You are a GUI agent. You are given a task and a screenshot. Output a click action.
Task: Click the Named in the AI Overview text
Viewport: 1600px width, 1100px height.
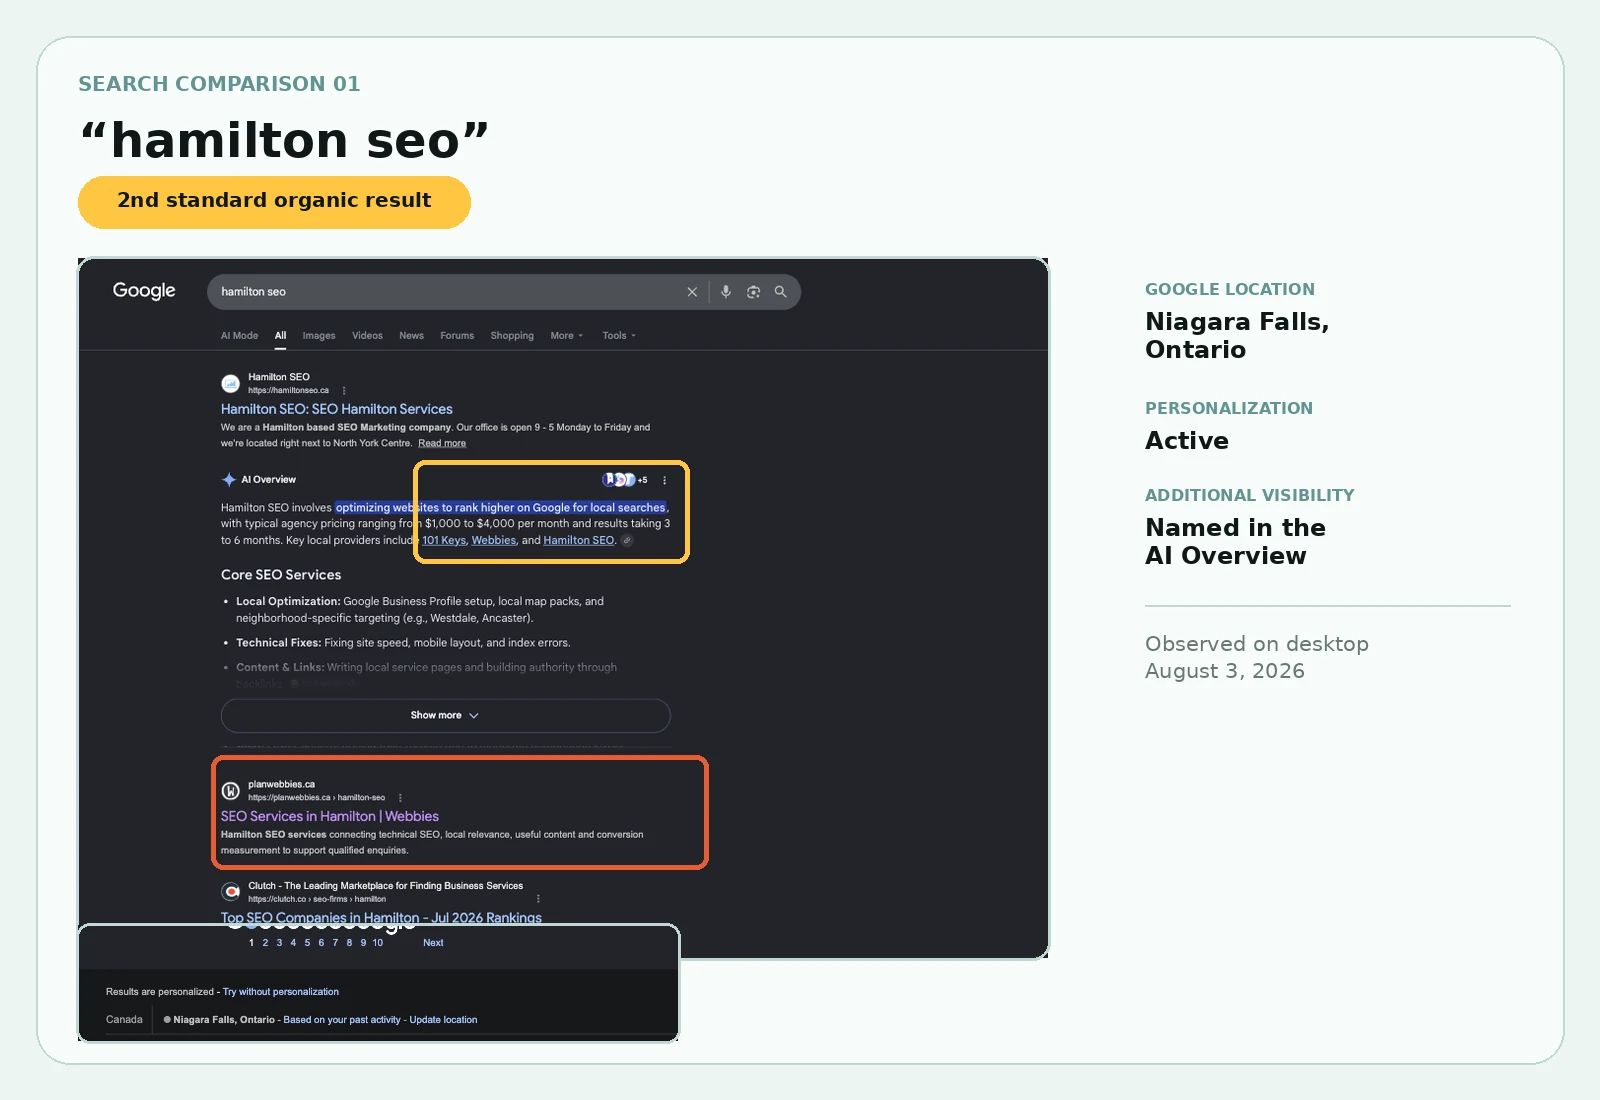1236,542
